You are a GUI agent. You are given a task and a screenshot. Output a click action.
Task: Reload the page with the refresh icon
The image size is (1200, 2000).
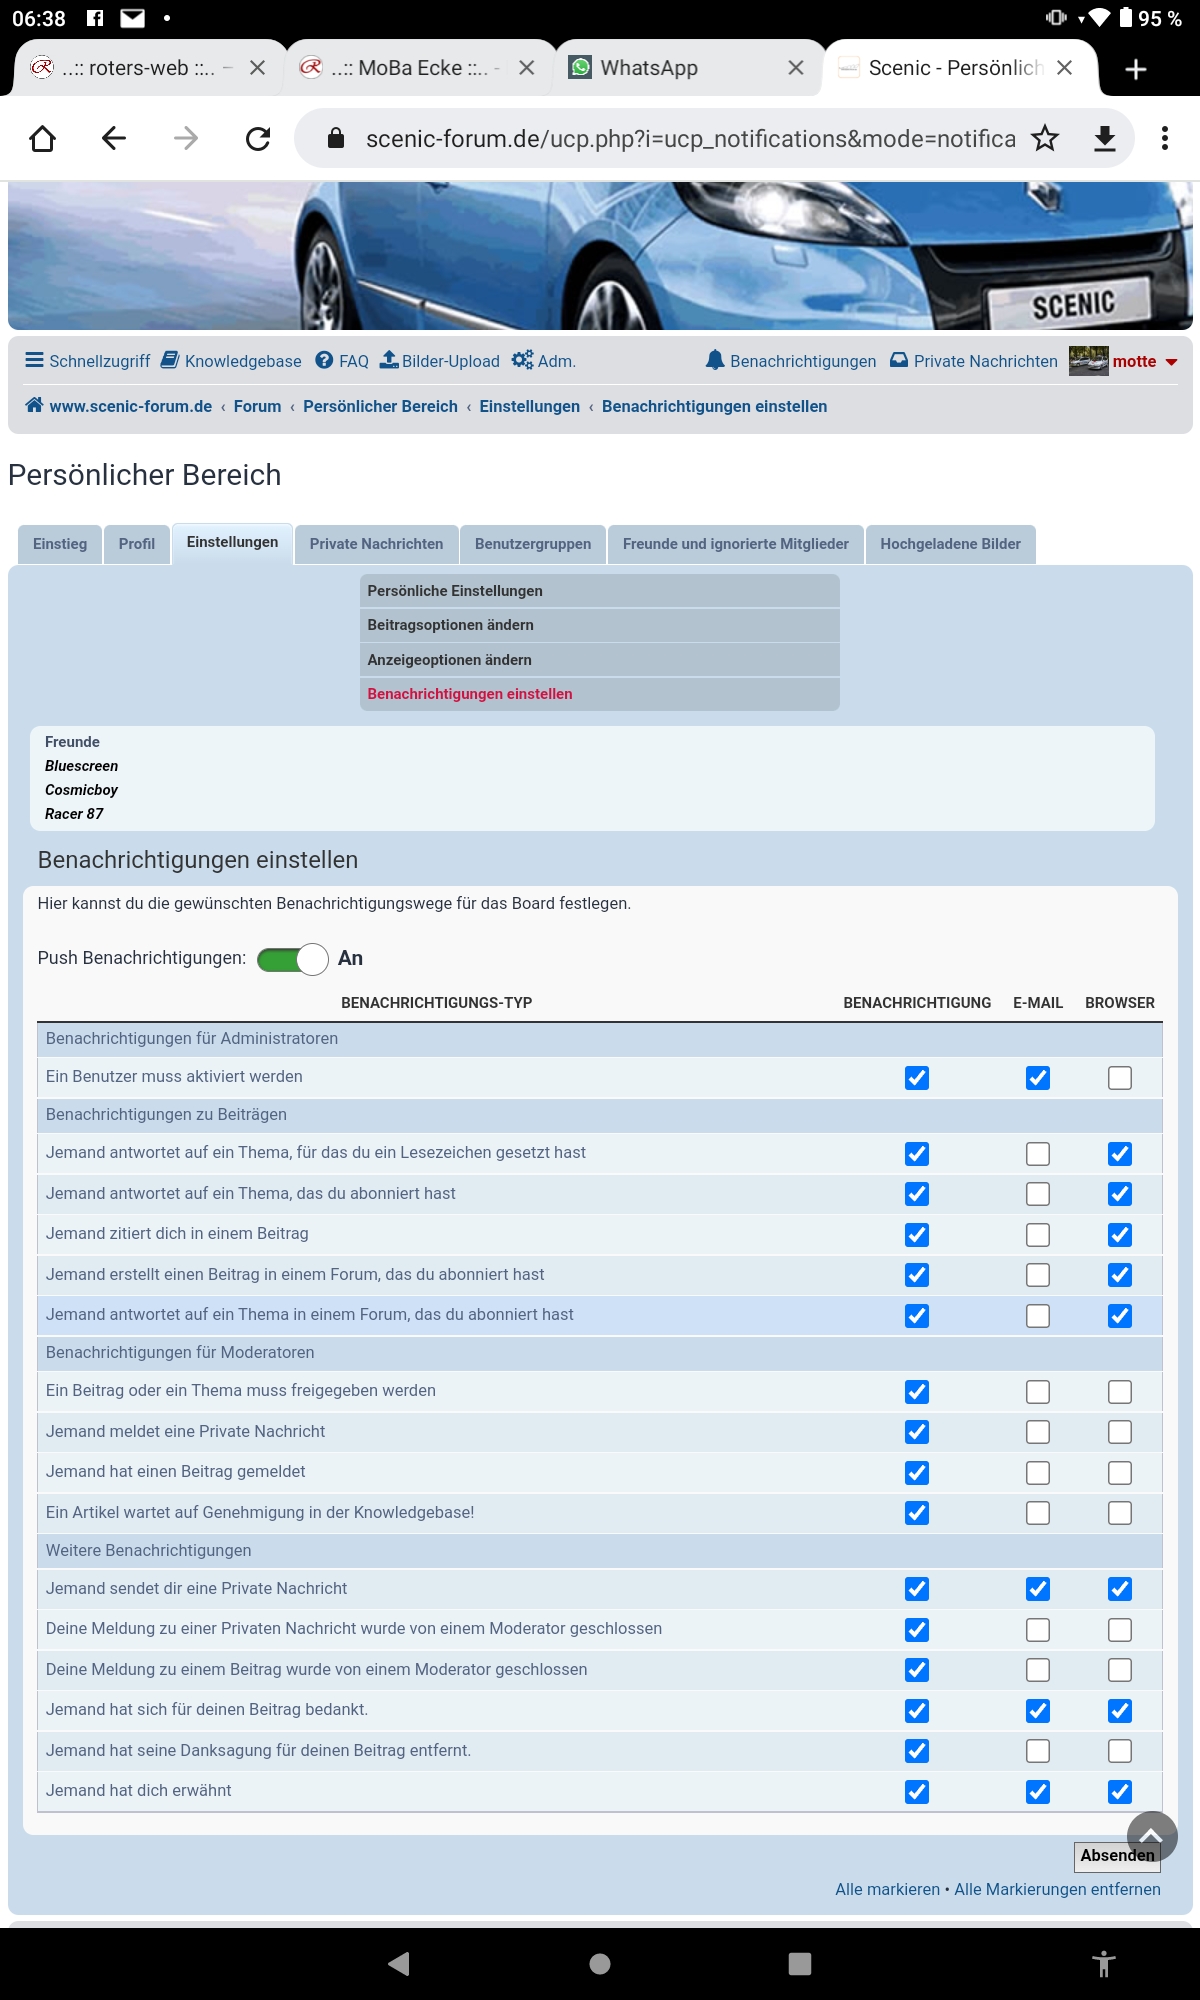tap(258, 138)
